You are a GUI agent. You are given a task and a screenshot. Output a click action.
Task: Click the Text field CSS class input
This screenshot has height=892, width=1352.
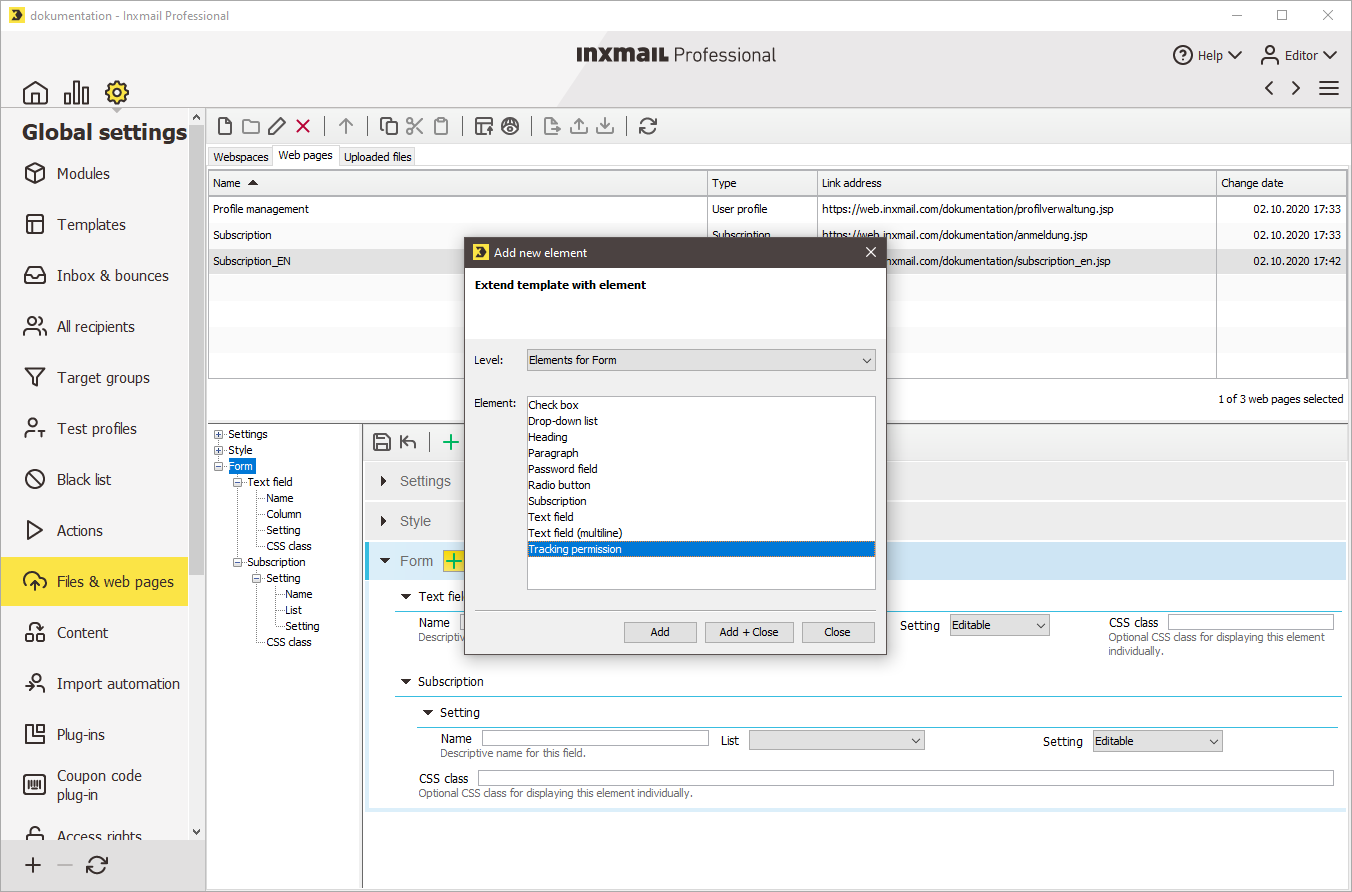1251,623
